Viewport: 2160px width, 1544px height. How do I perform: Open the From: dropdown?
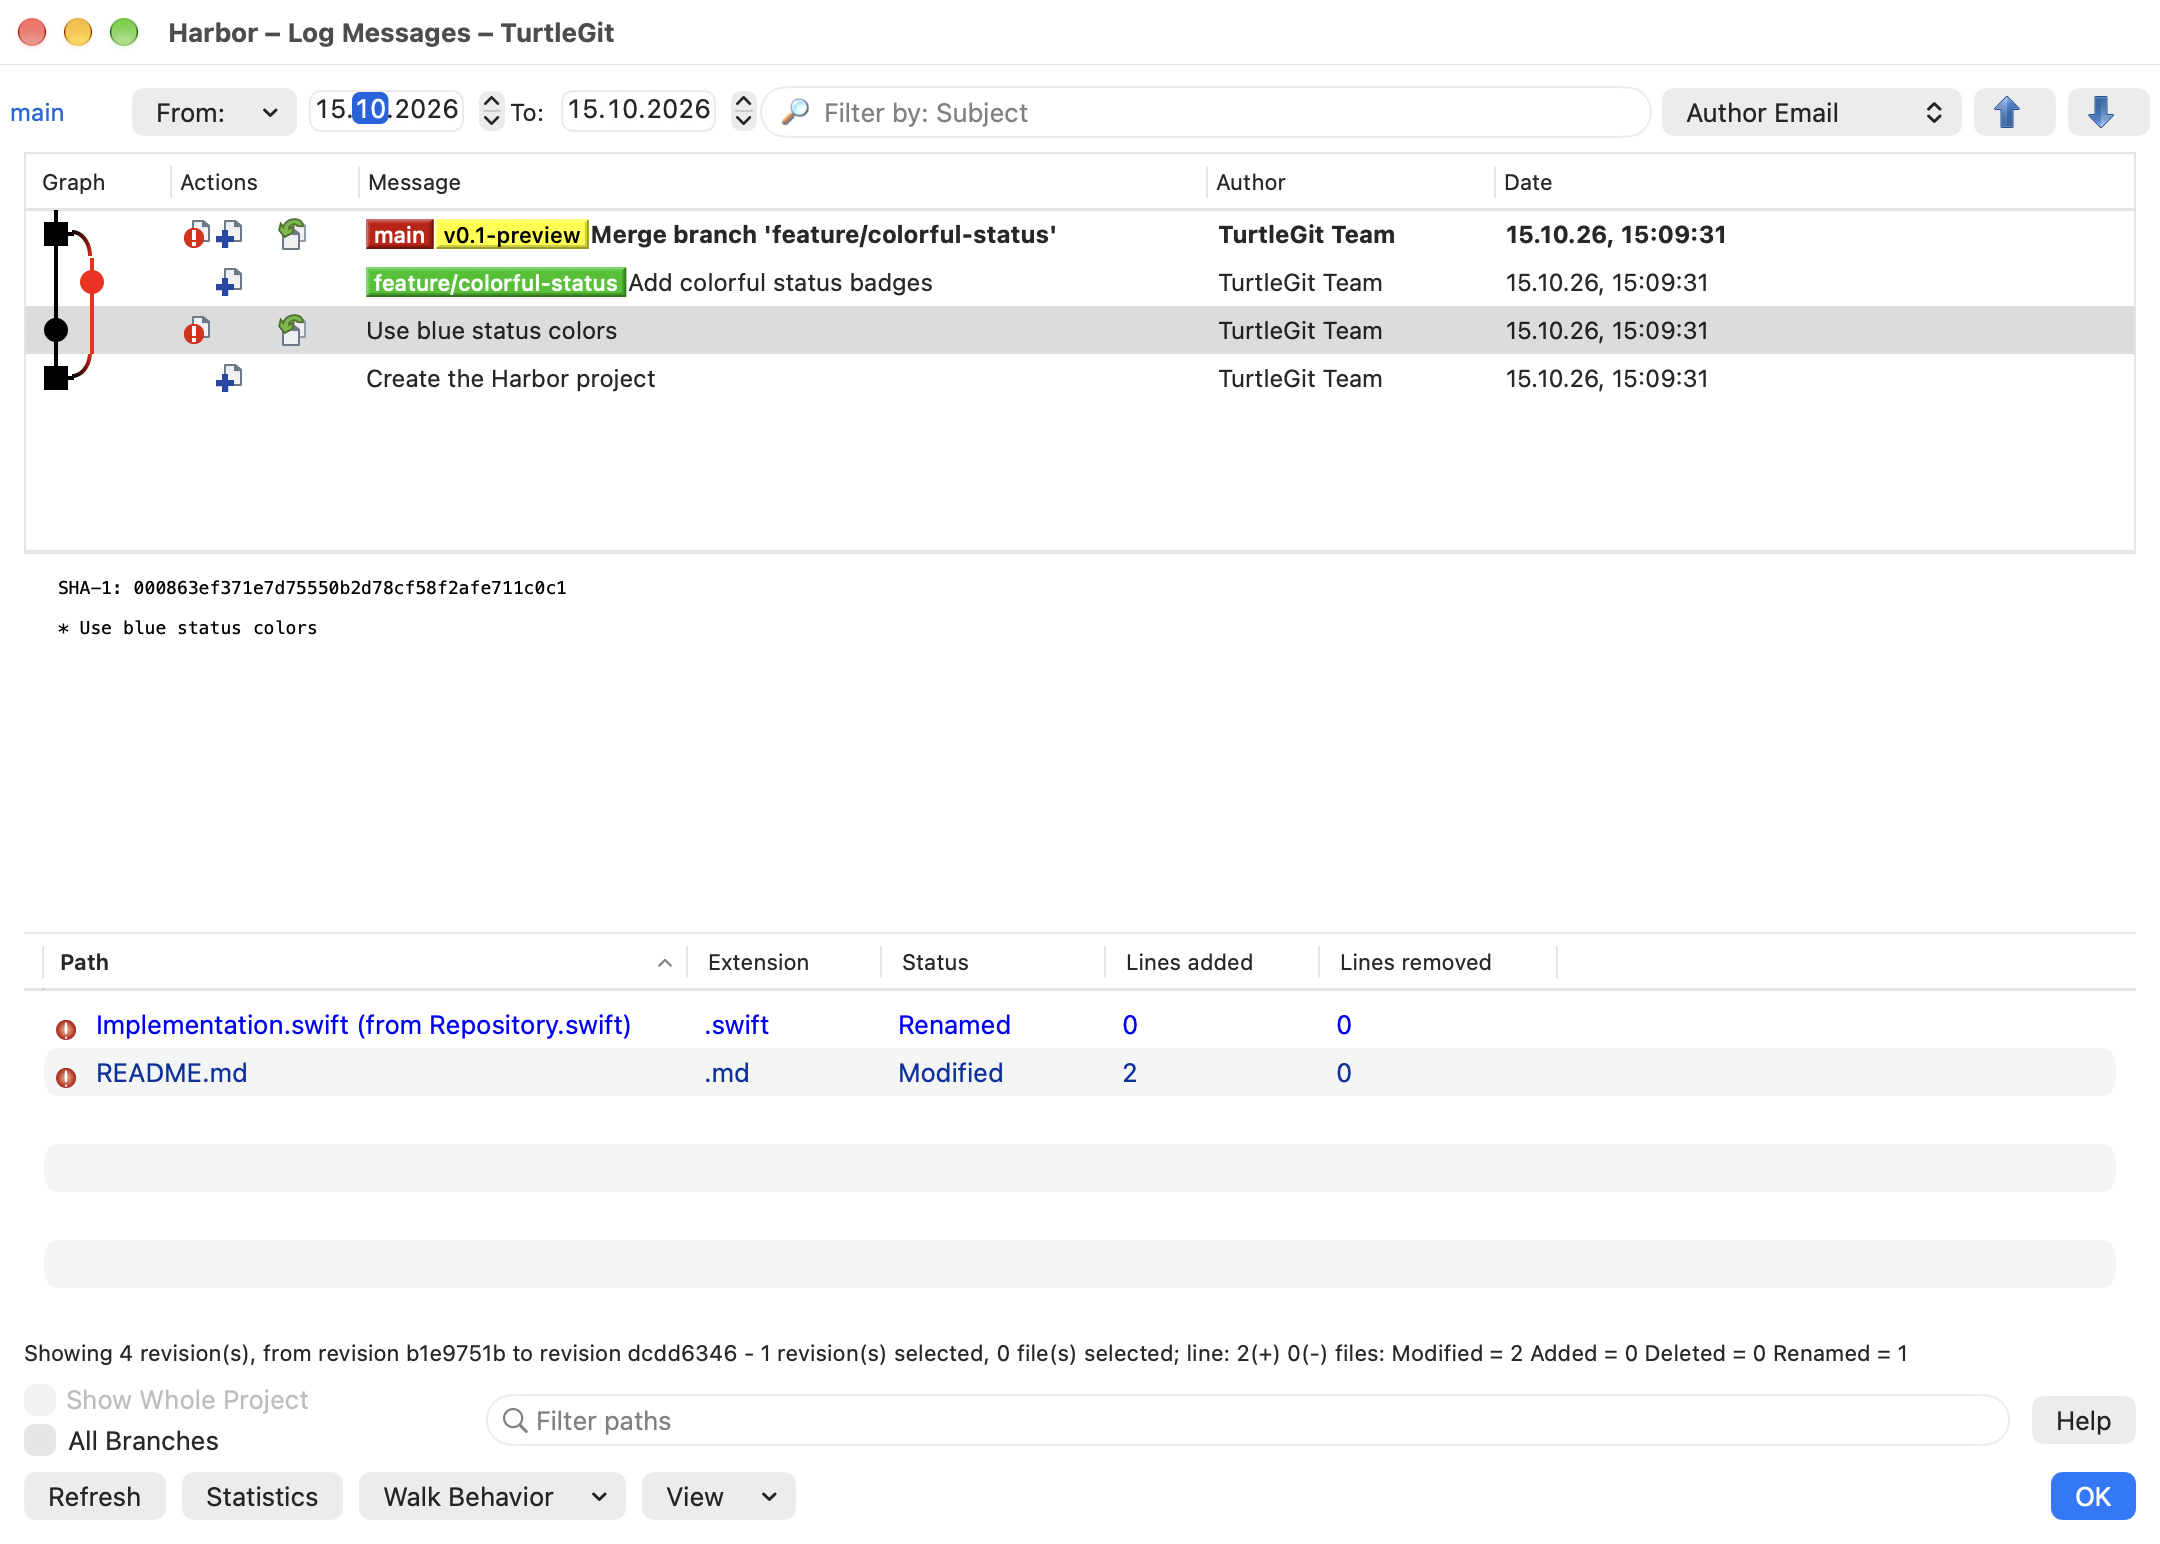(x=214, y=112)
